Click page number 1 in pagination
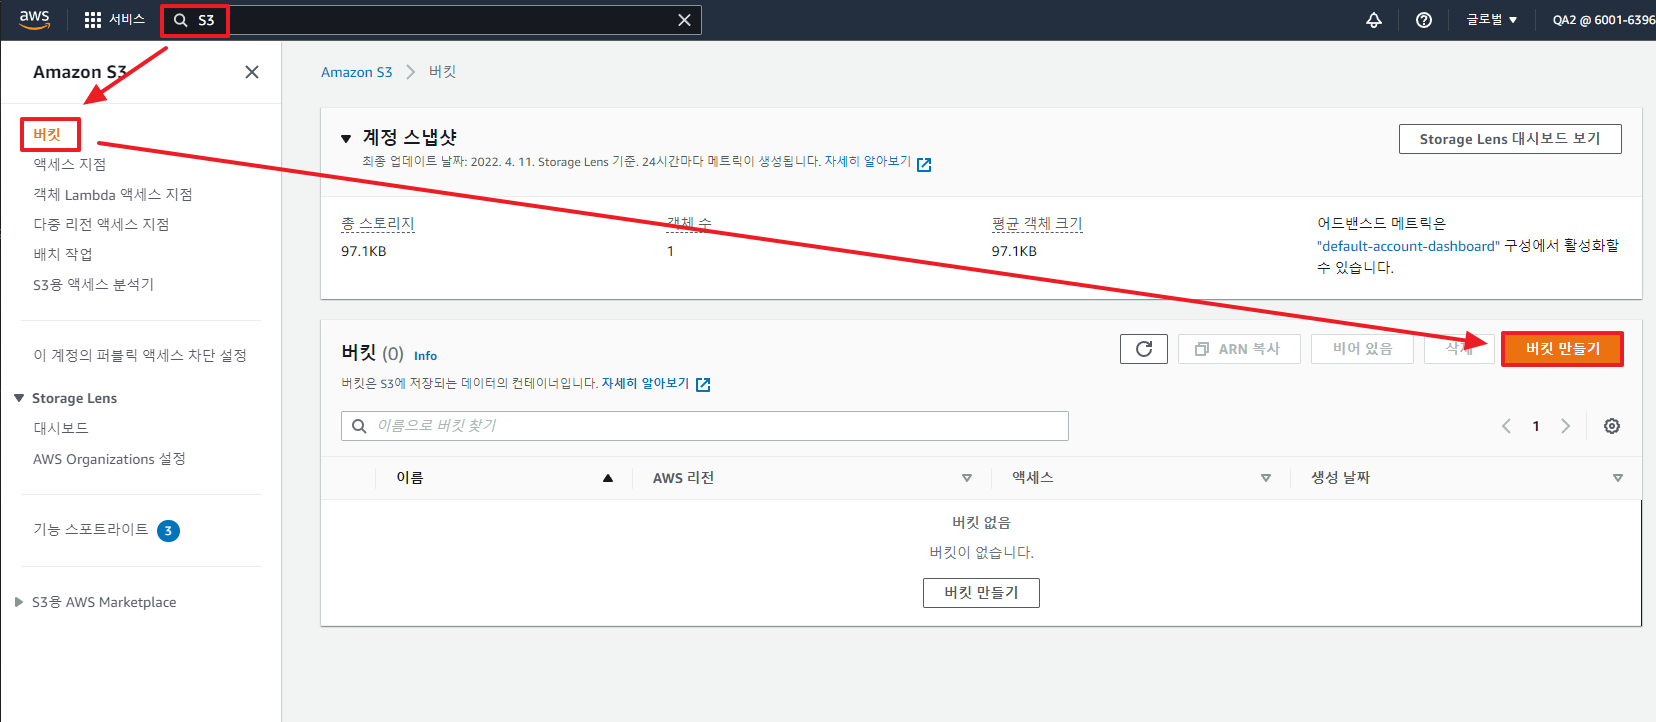This screenshot has width=1656, height=722. 1536,426
